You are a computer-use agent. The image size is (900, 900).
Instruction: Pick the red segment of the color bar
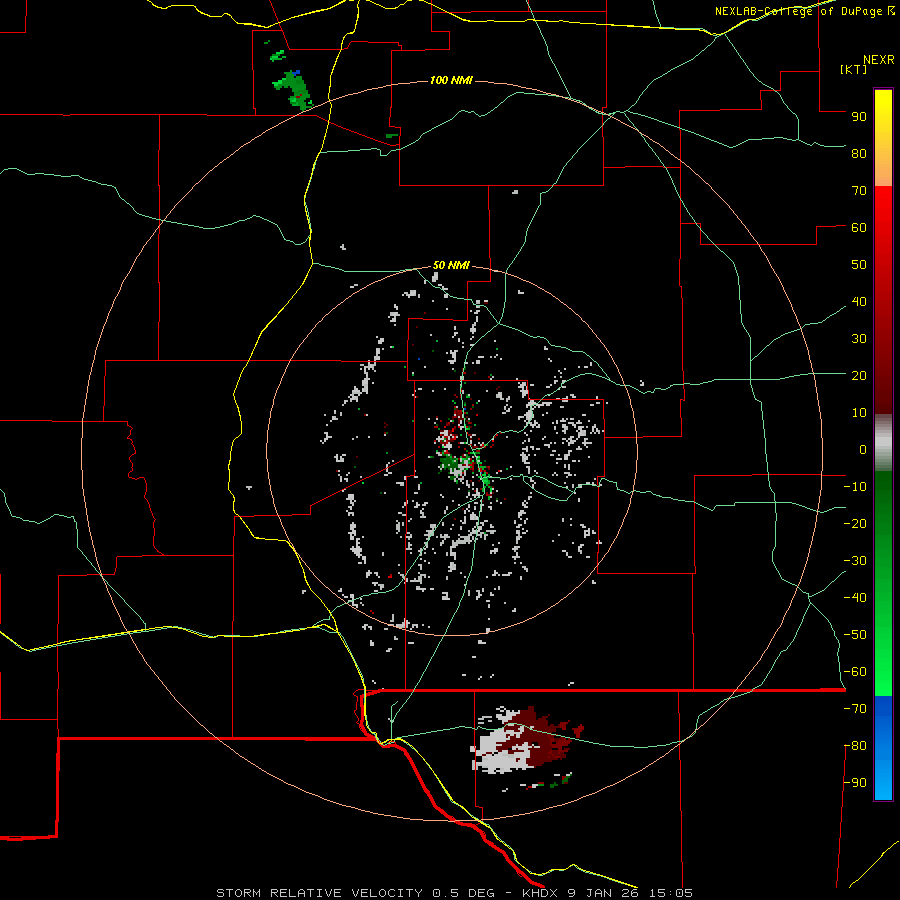(883, 300)
